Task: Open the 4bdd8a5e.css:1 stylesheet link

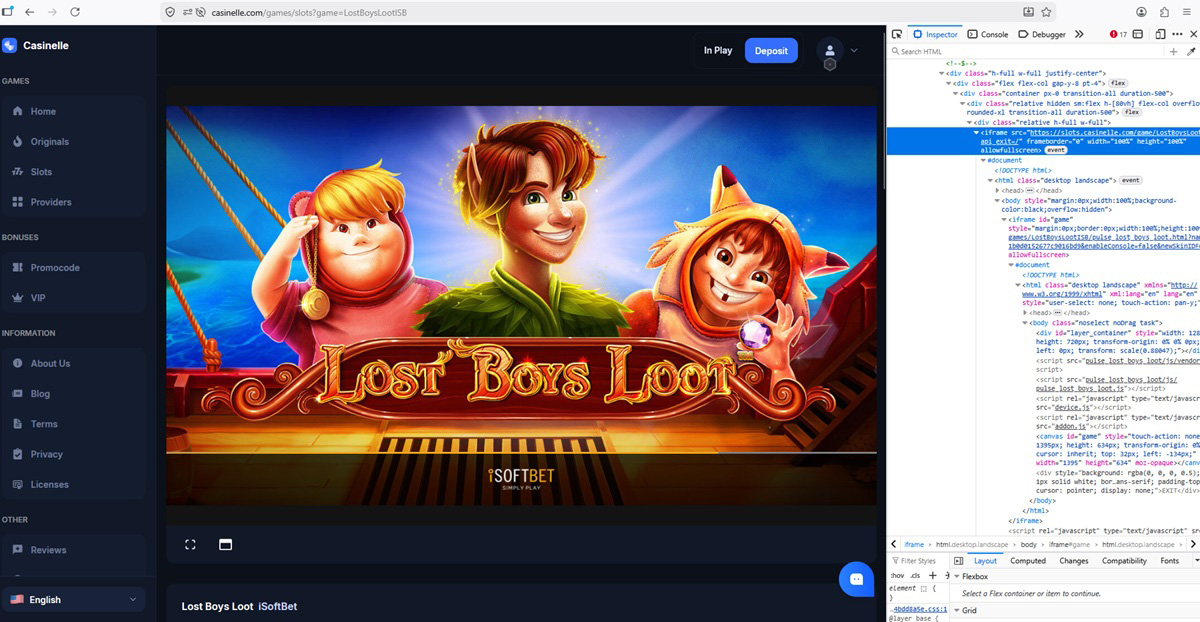Action: click(x=918, y=608)
